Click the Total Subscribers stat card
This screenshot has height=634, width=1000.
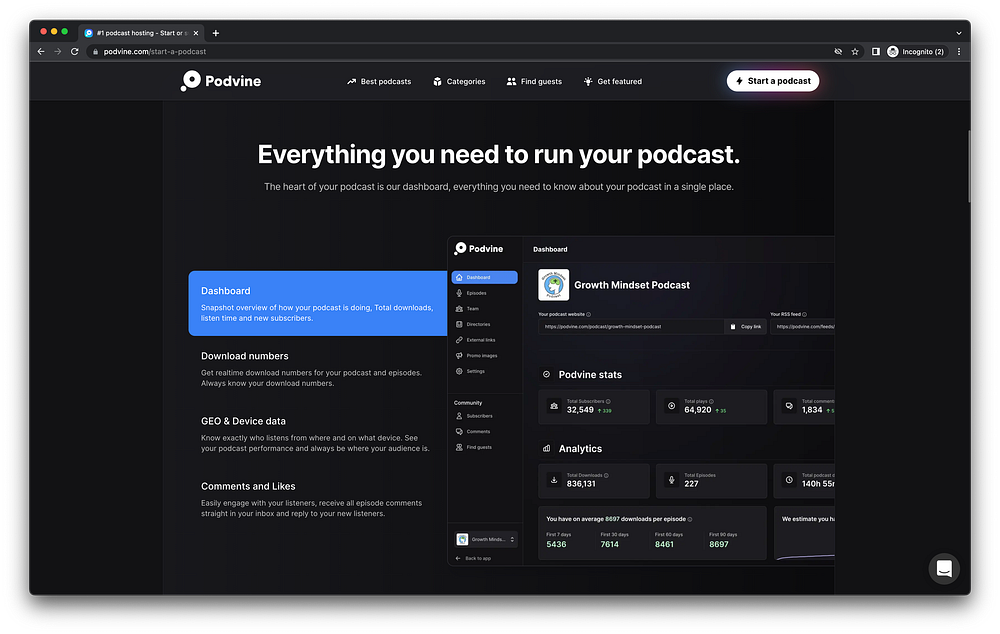[x=594, y=407]
